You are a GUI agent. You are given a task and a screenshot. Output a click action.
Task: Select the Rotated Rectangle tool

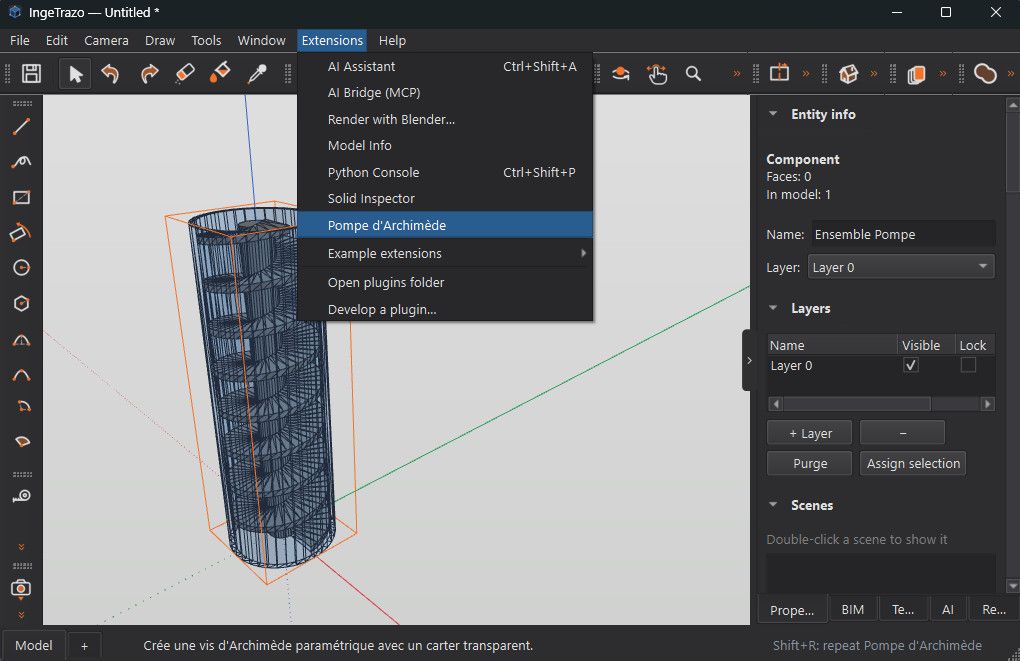point(21,232)
